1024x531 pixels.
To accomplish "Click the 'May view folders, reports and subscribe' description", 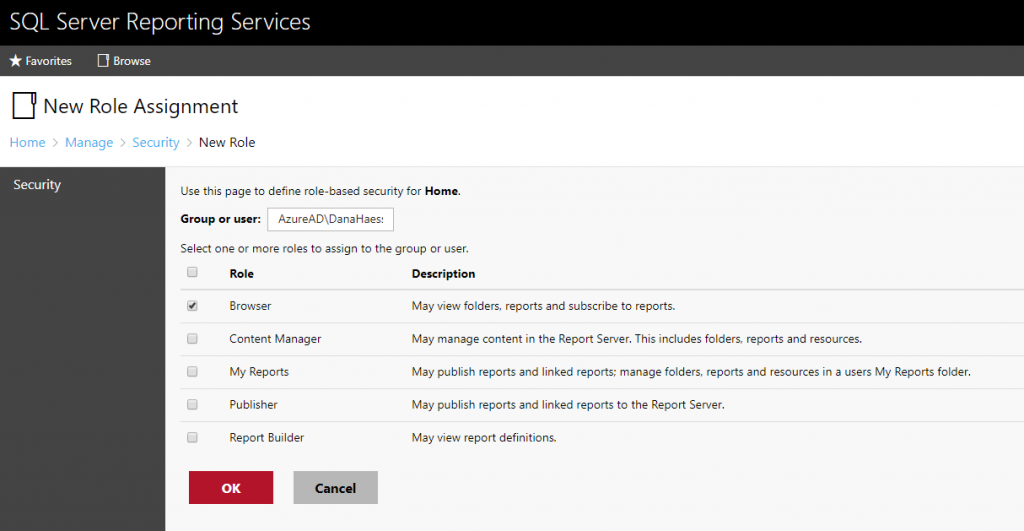I will click(543, 306).
